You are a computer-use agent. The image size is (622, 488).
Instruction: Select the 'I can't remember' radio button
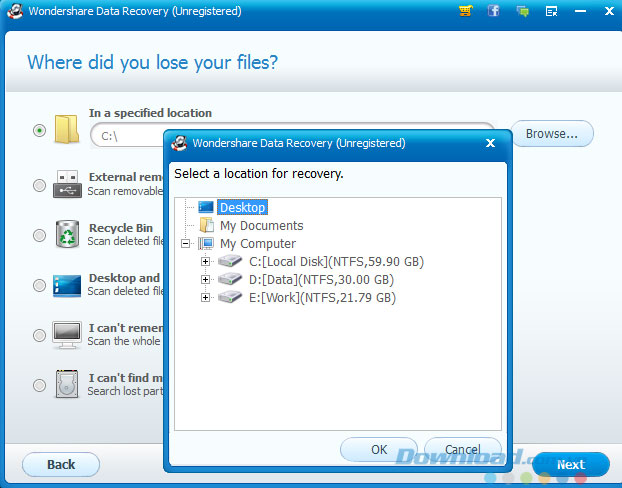tap(39, 335)
